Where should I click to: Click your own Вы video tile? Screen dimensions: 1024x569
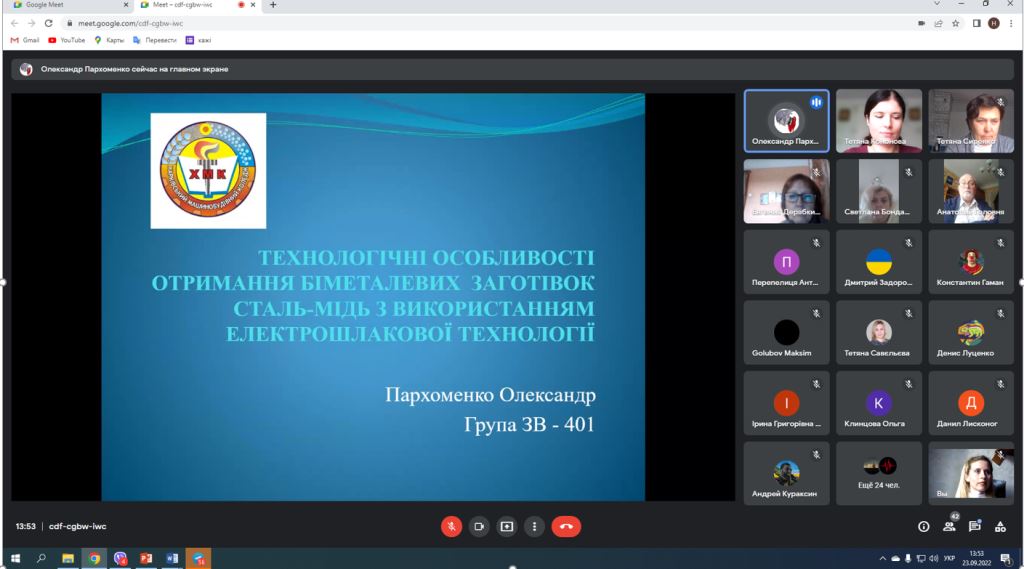[x=971, y=474]
